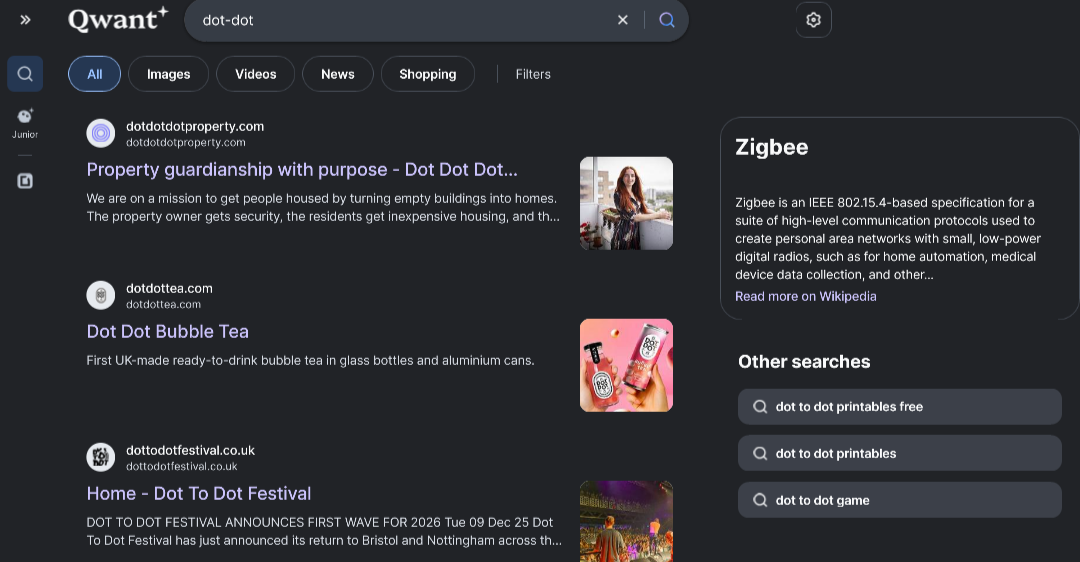
Task: Open the settings gear icon
Action: tap(813, 20)
